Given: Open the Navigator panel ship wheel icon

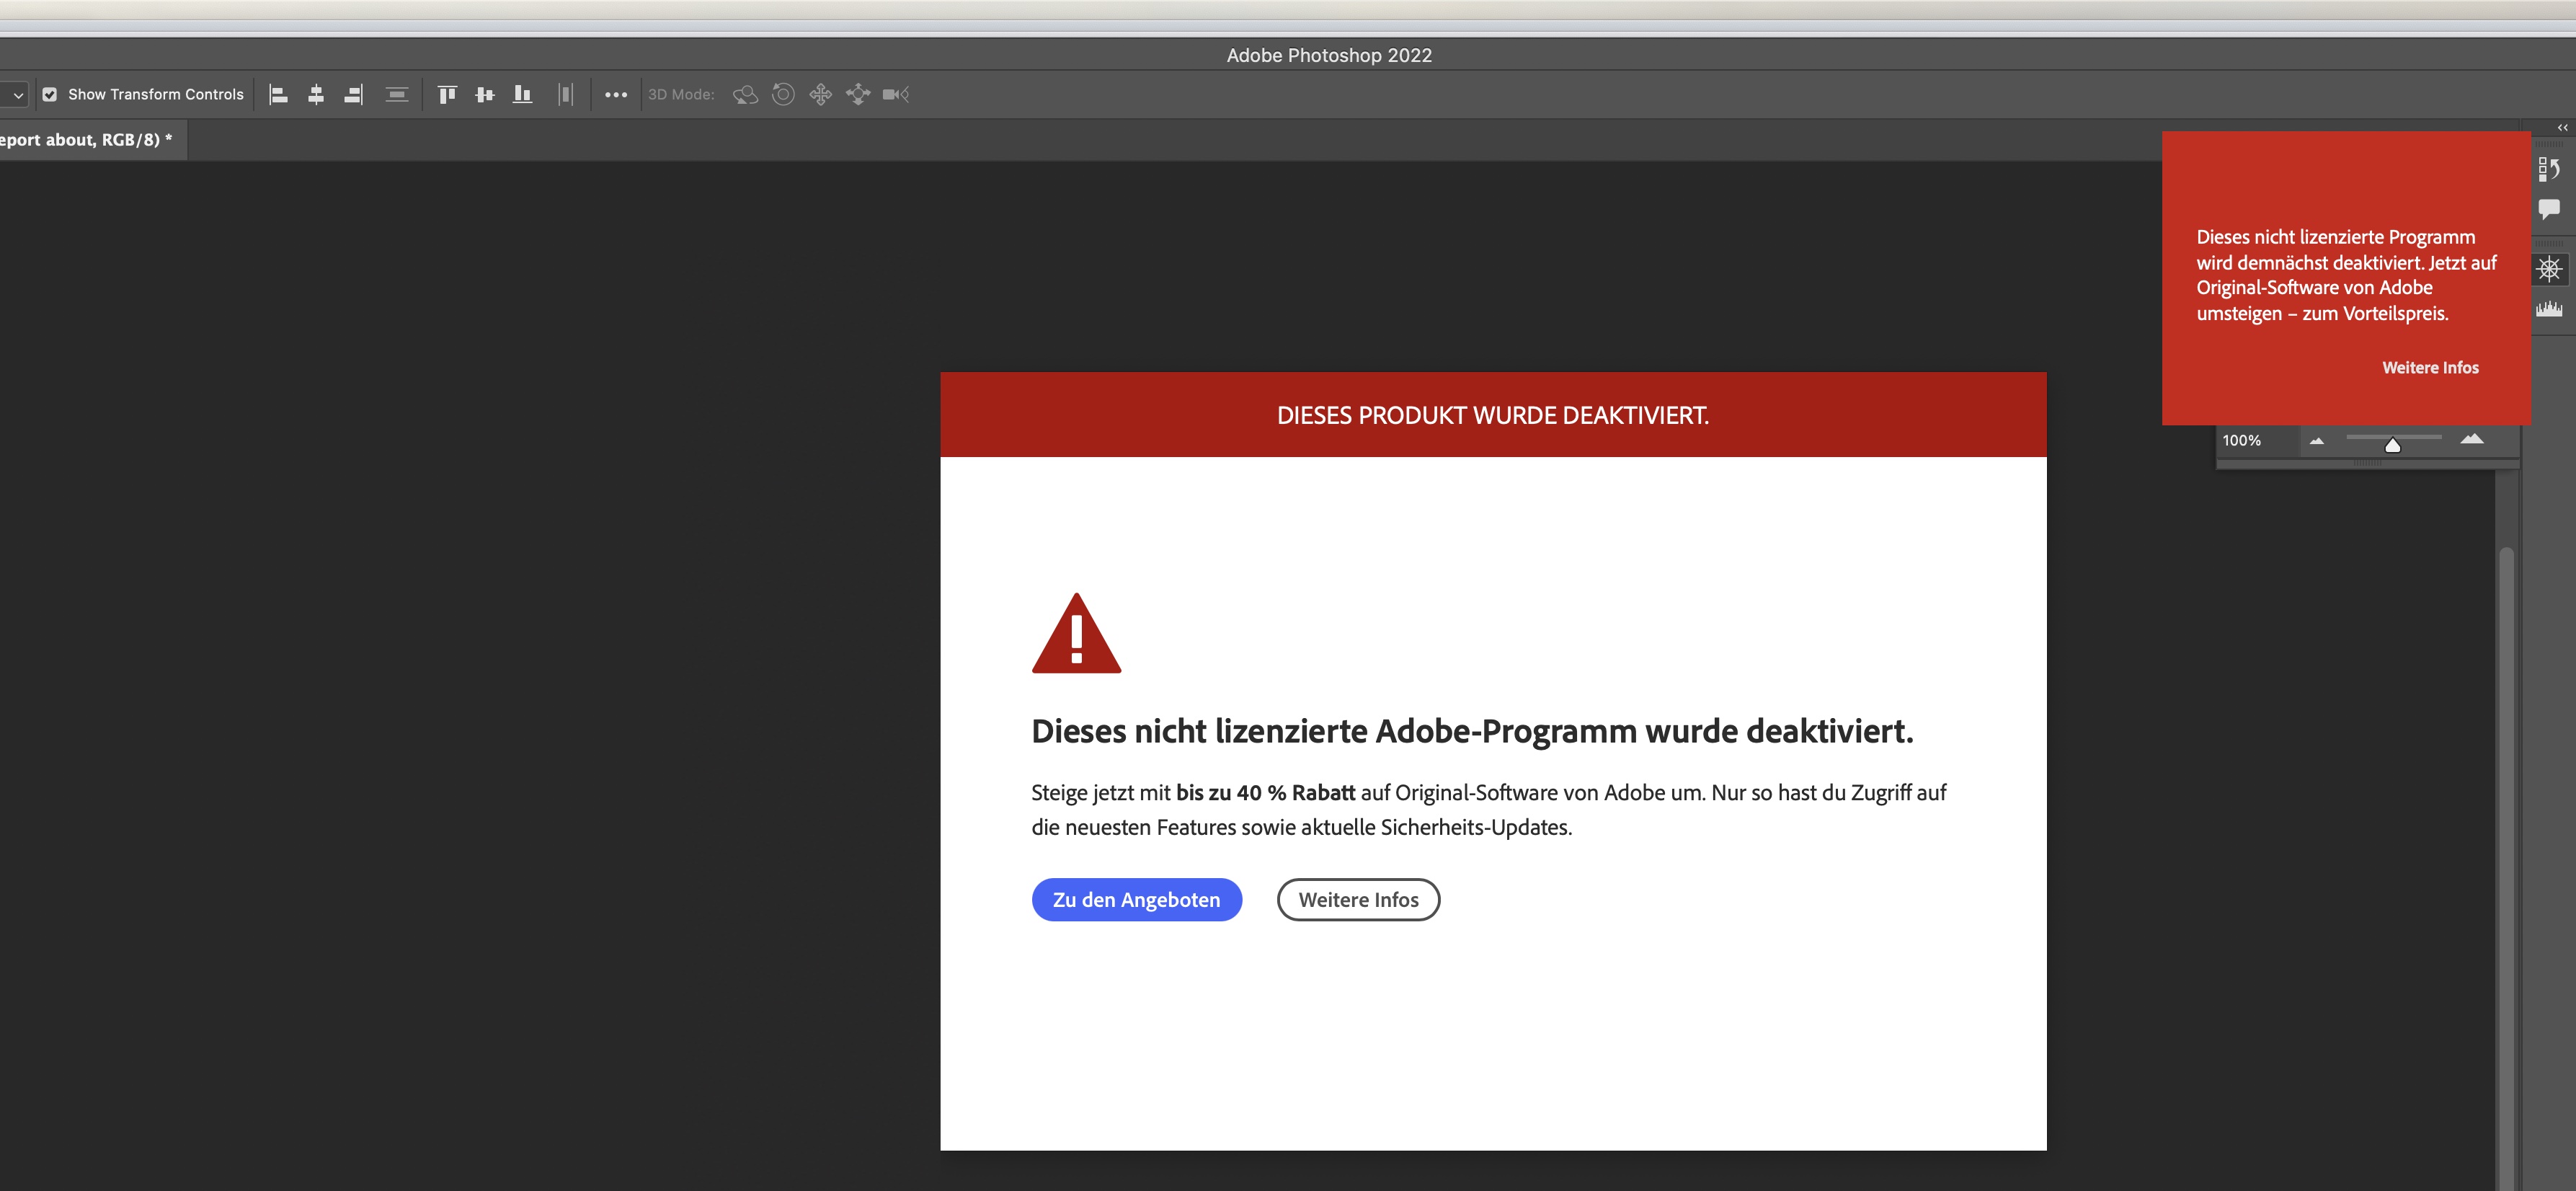Looking at the screenshot, I should pos(2549,269).
